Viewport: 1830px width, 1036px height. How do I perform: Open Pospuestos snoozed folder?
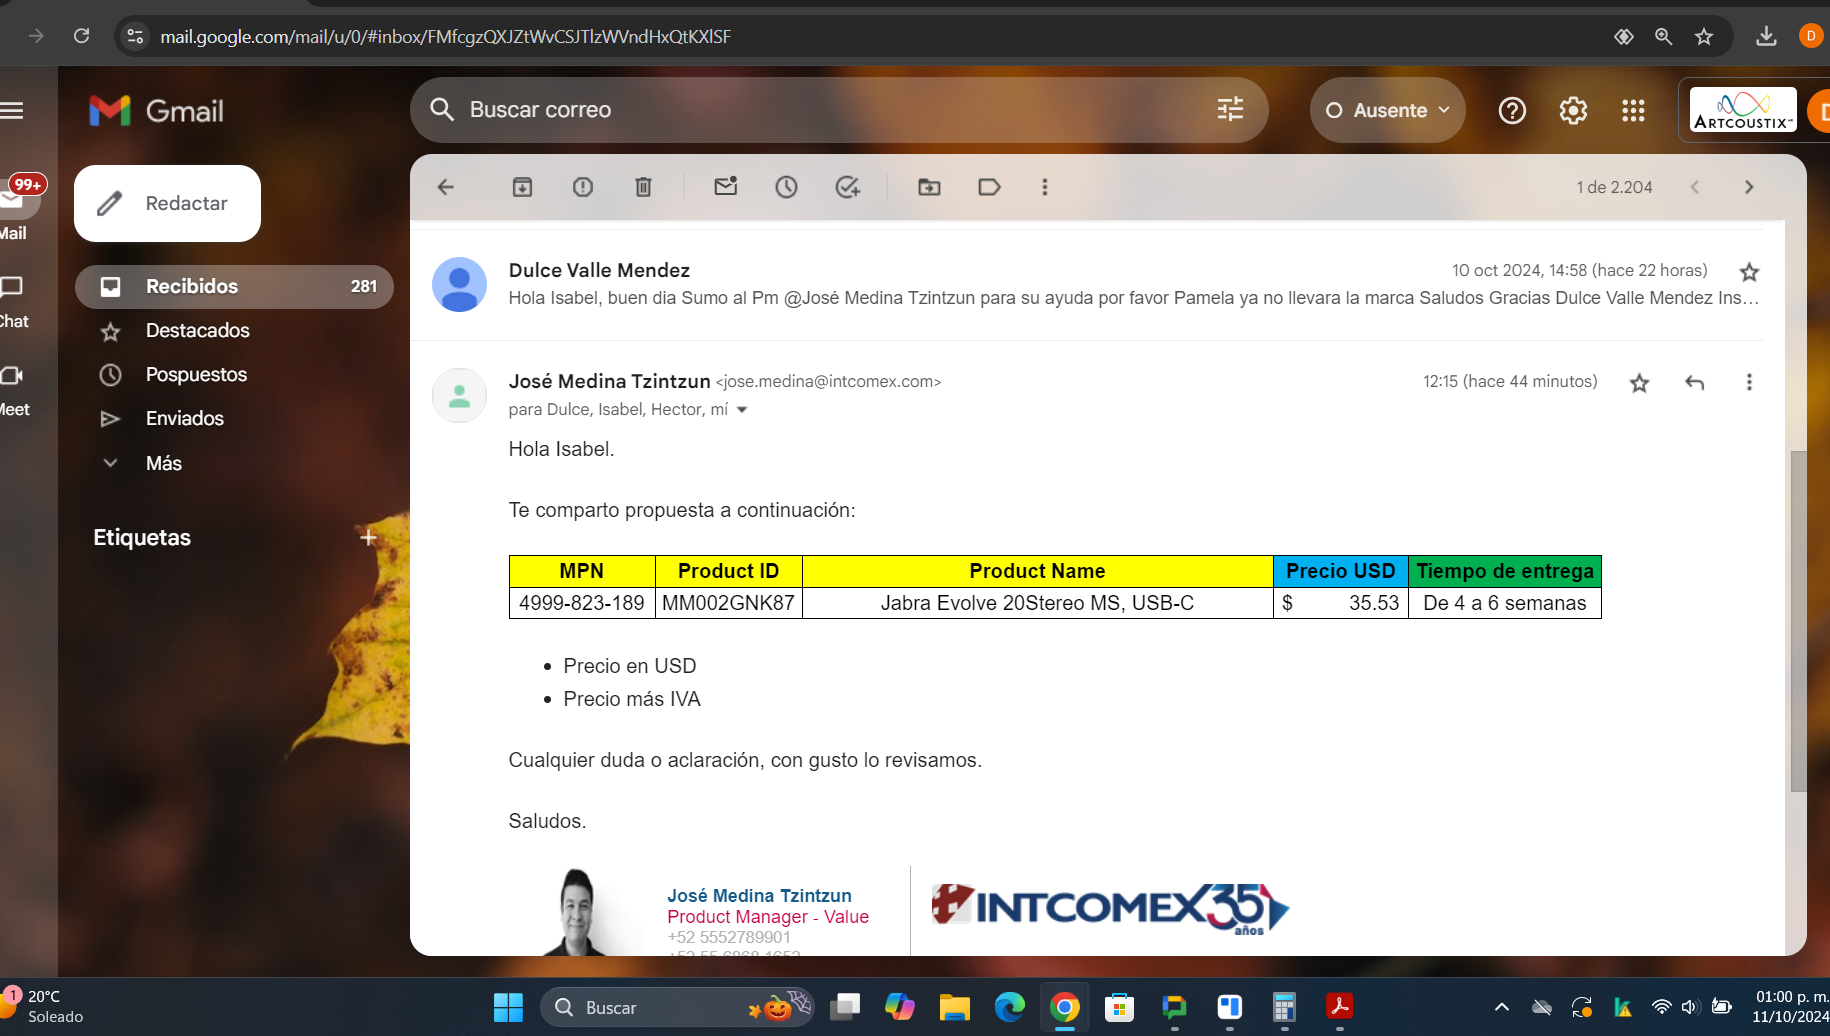(196, 374)
